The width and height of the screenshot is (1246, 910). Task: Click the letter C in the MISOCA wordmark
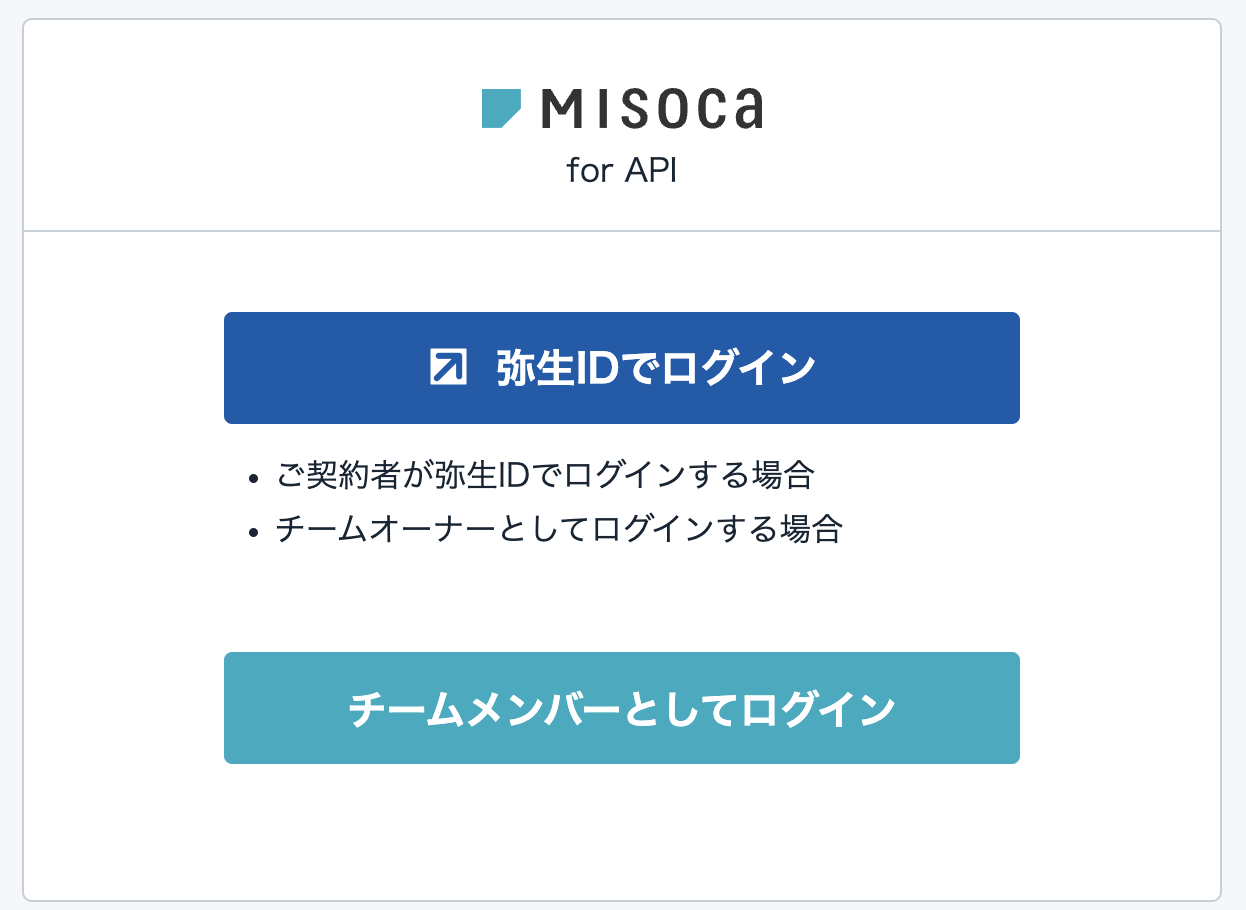pyautogui.click(x=707, y=108)
